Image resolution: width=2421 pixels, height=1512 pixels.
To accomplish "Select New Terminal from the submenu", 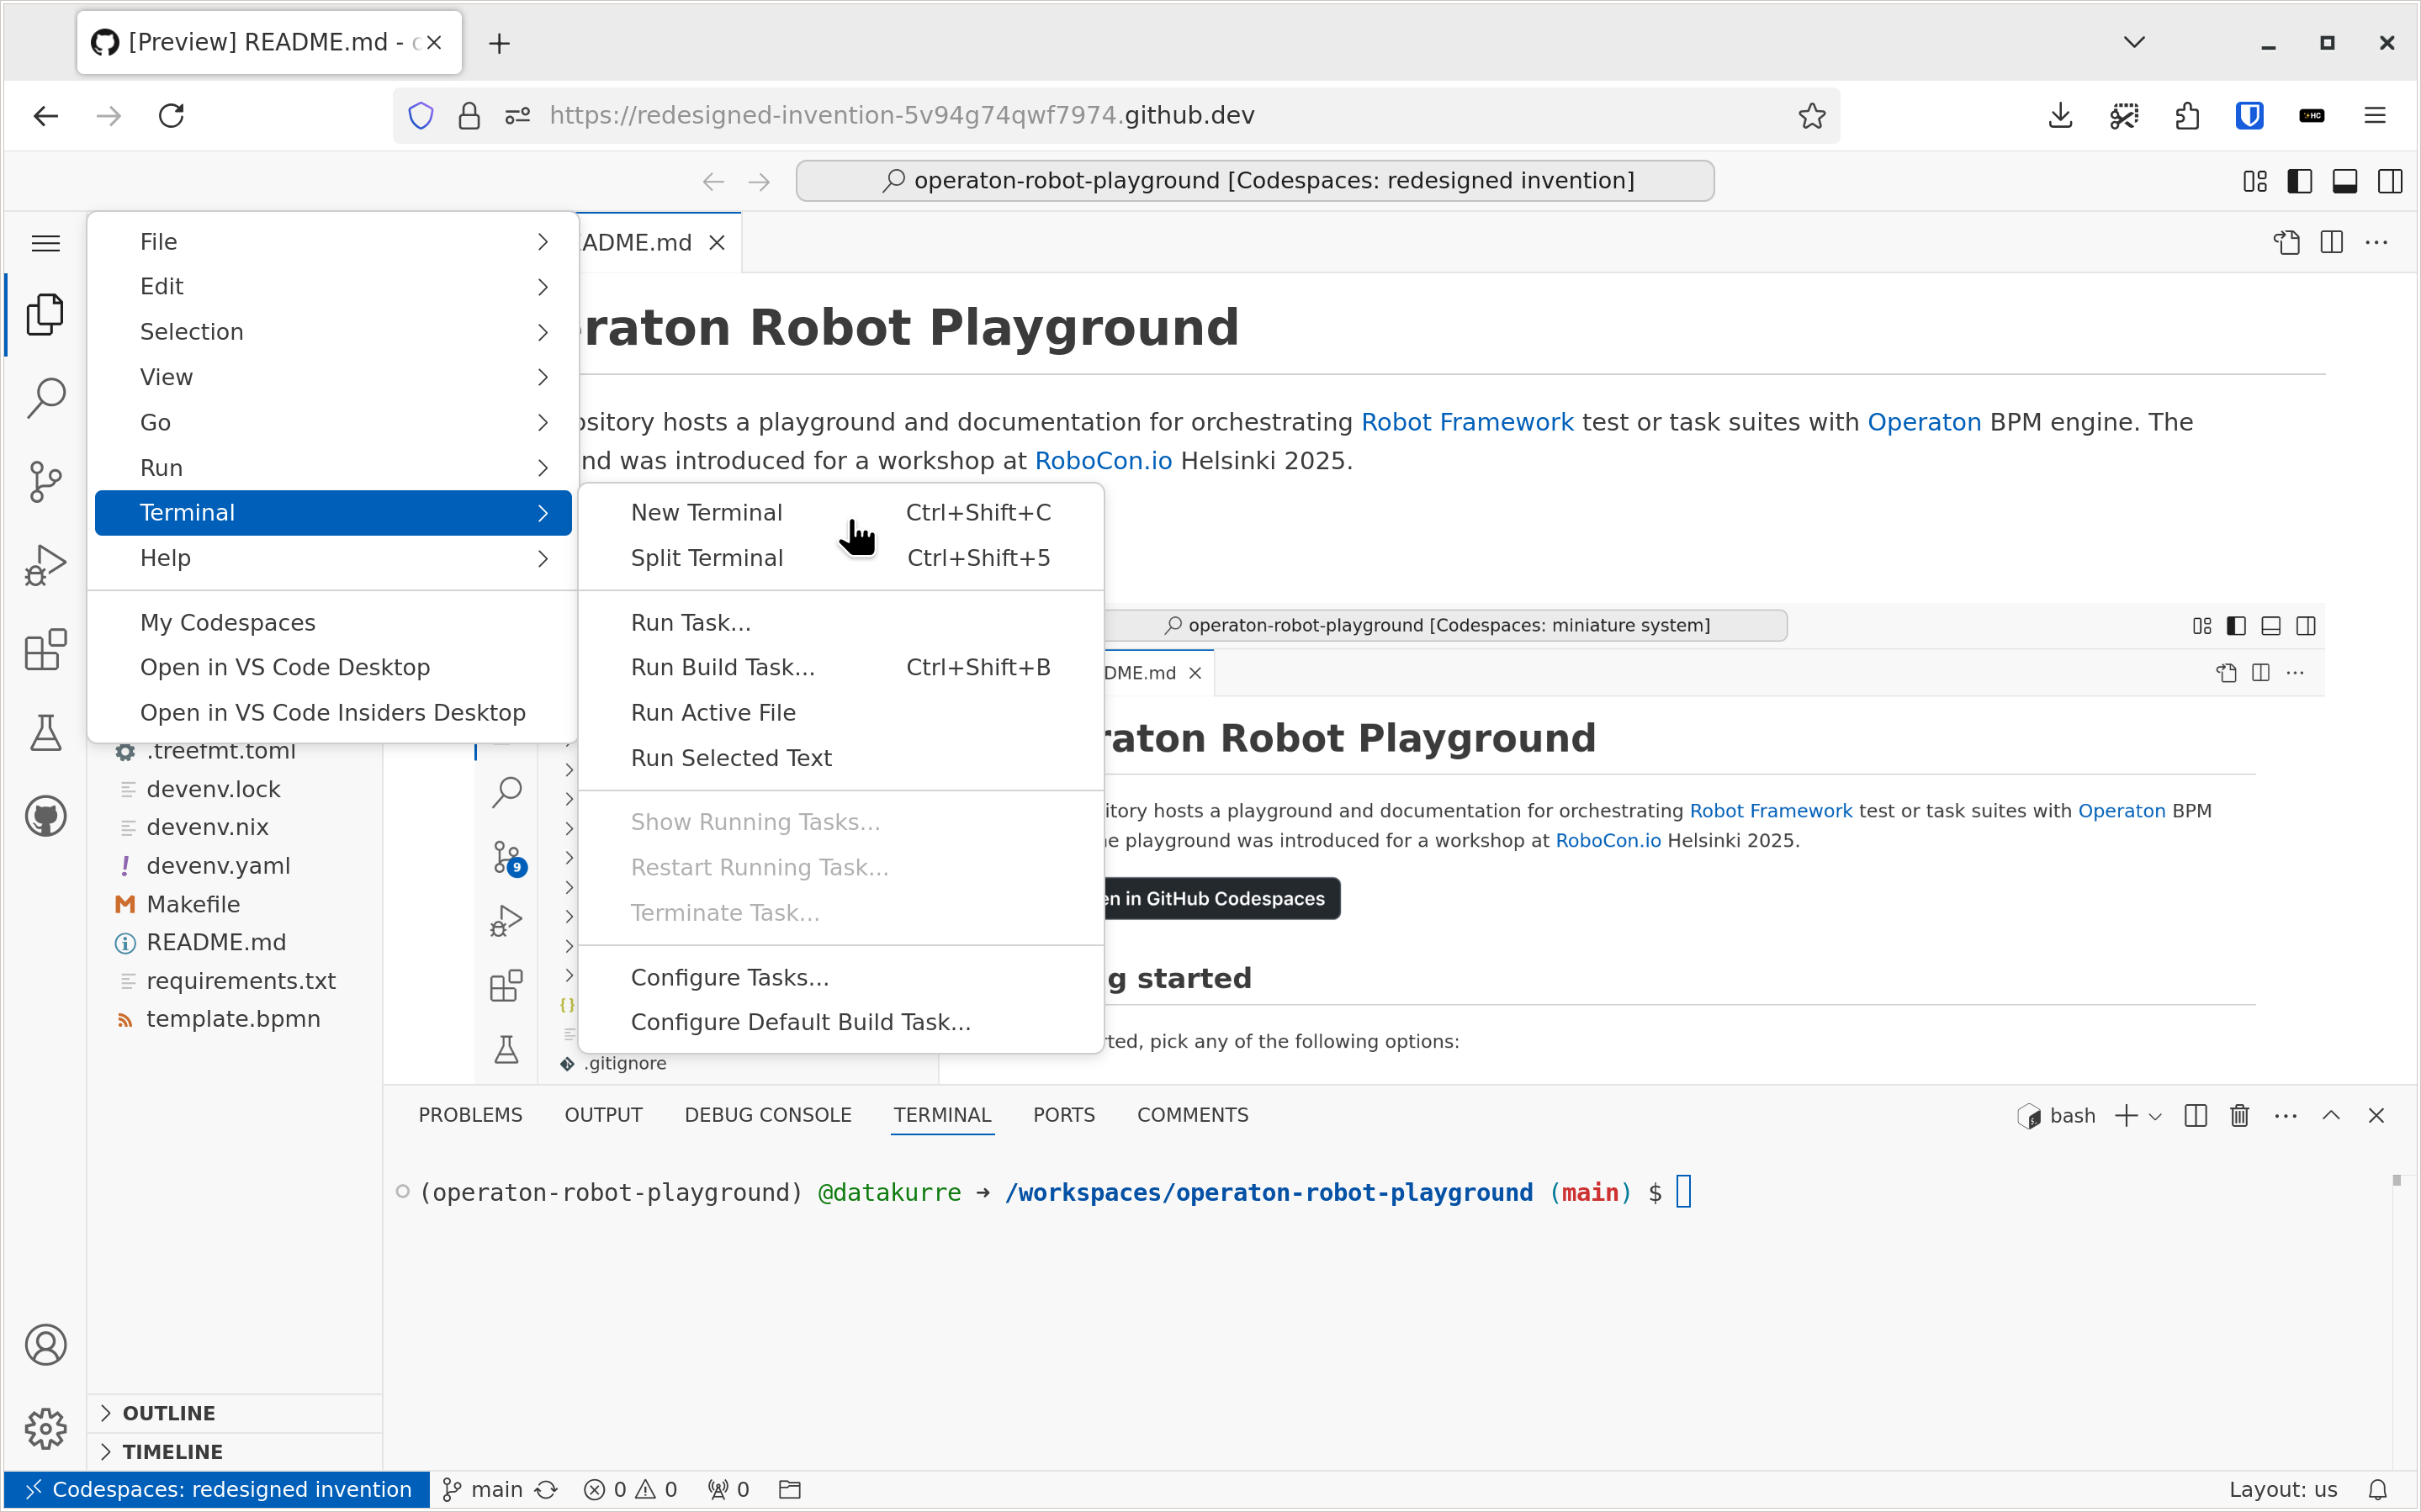I will (841, 513).
